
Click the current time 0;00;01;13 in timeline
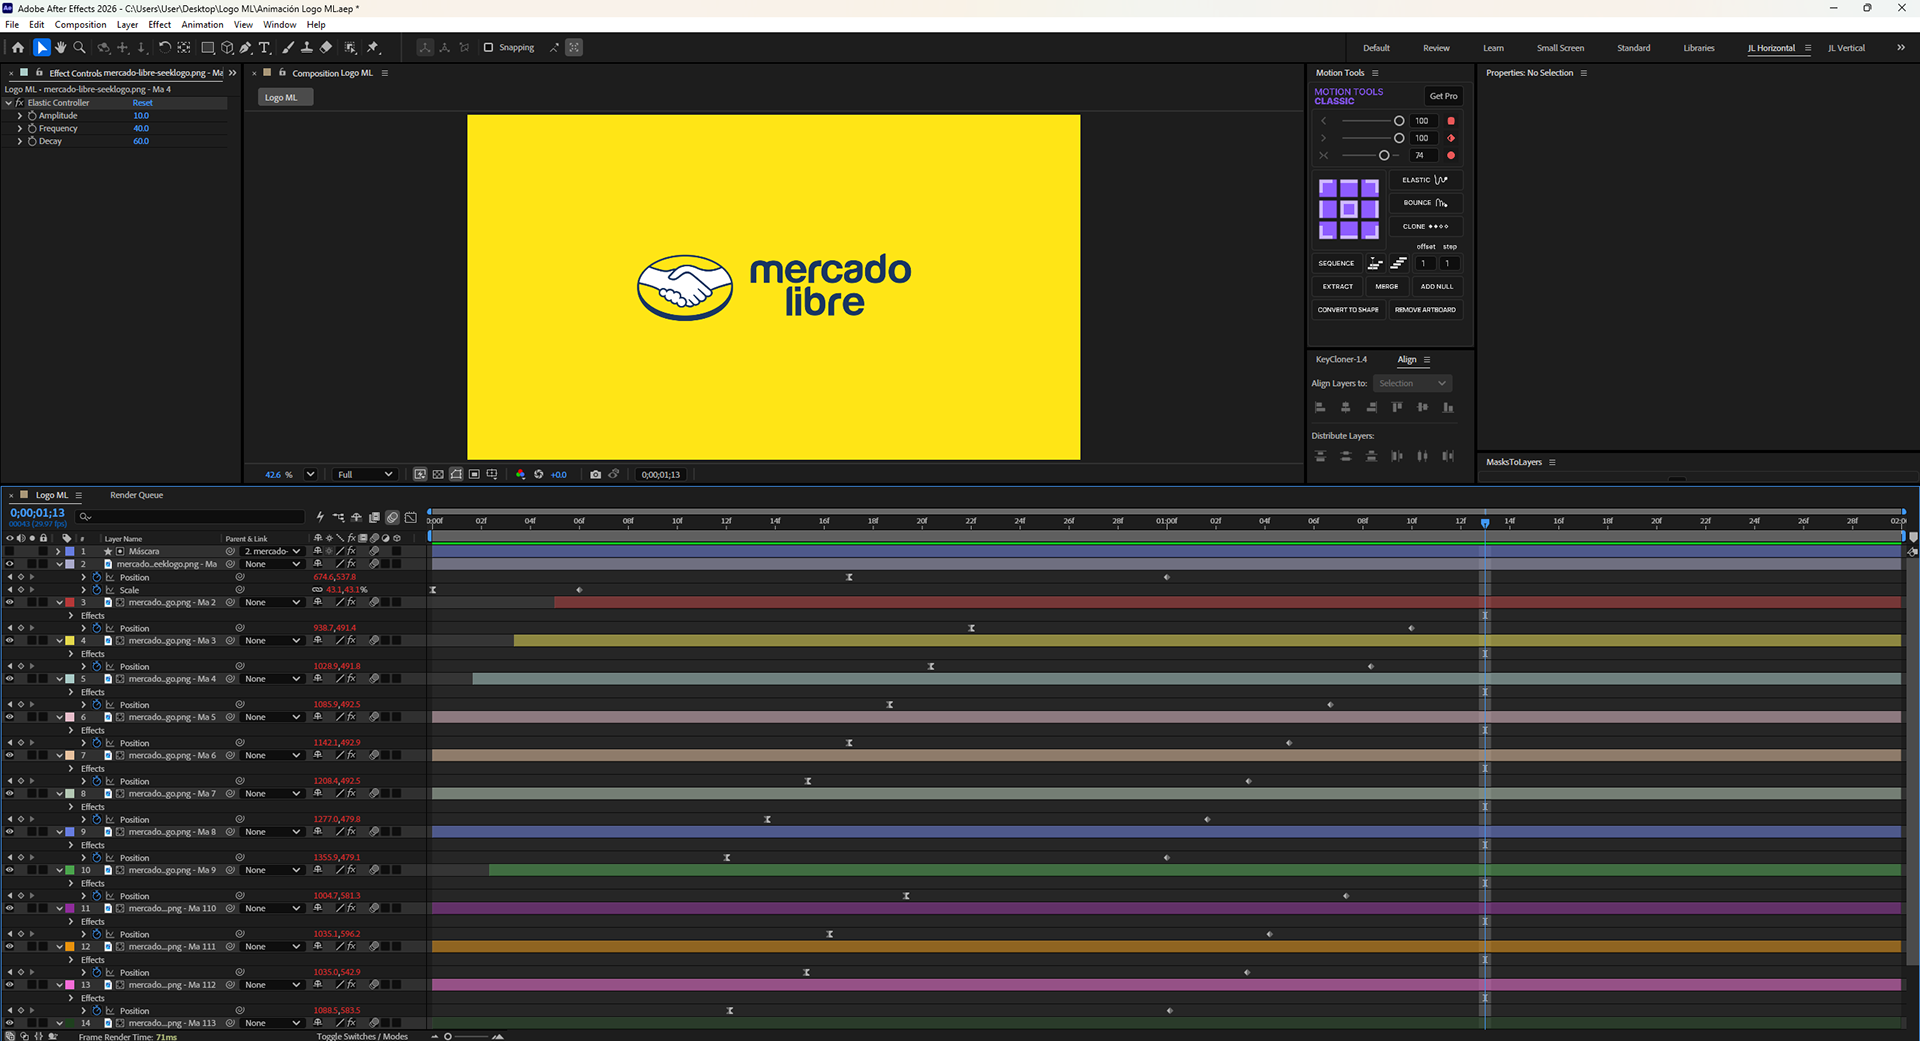tap(37, 513)
